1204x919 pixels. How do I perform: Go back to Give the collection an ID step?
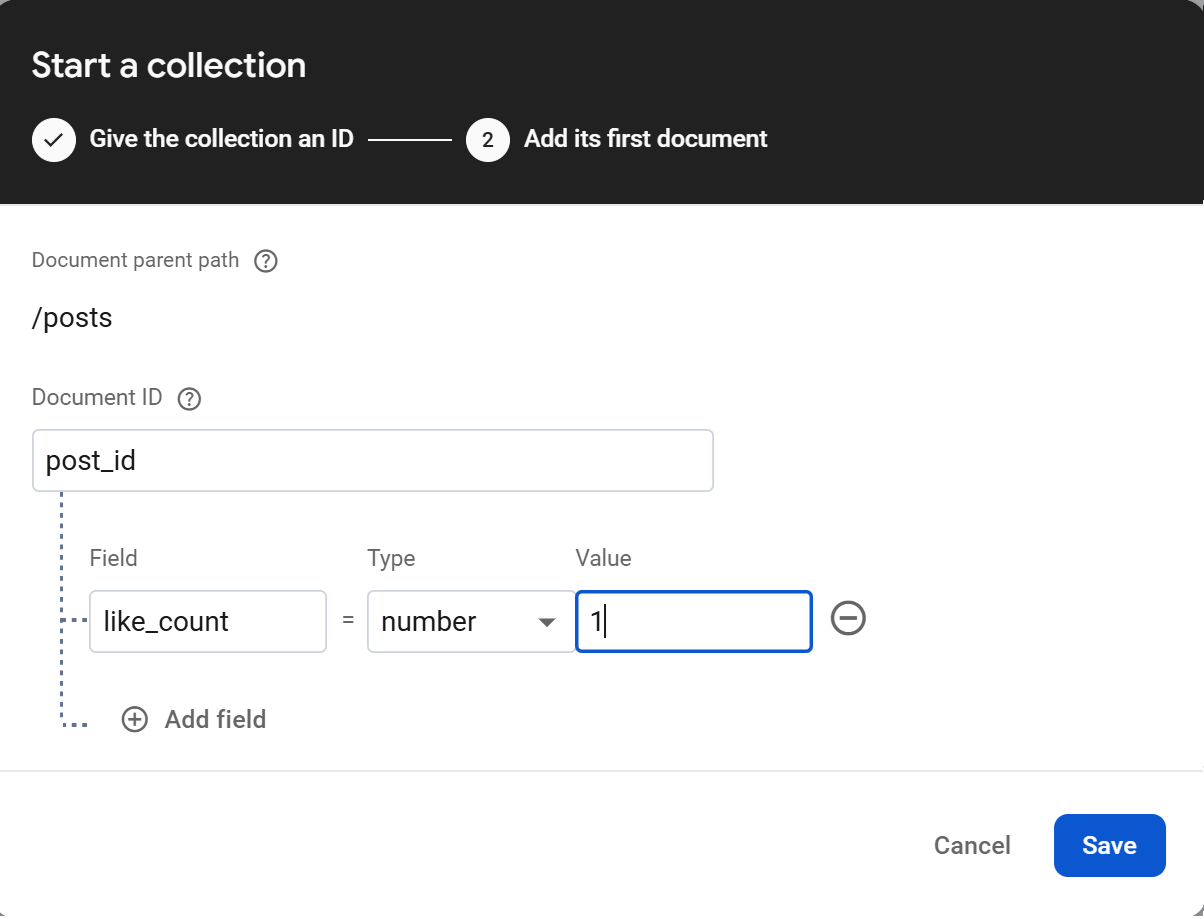[221, 139]
